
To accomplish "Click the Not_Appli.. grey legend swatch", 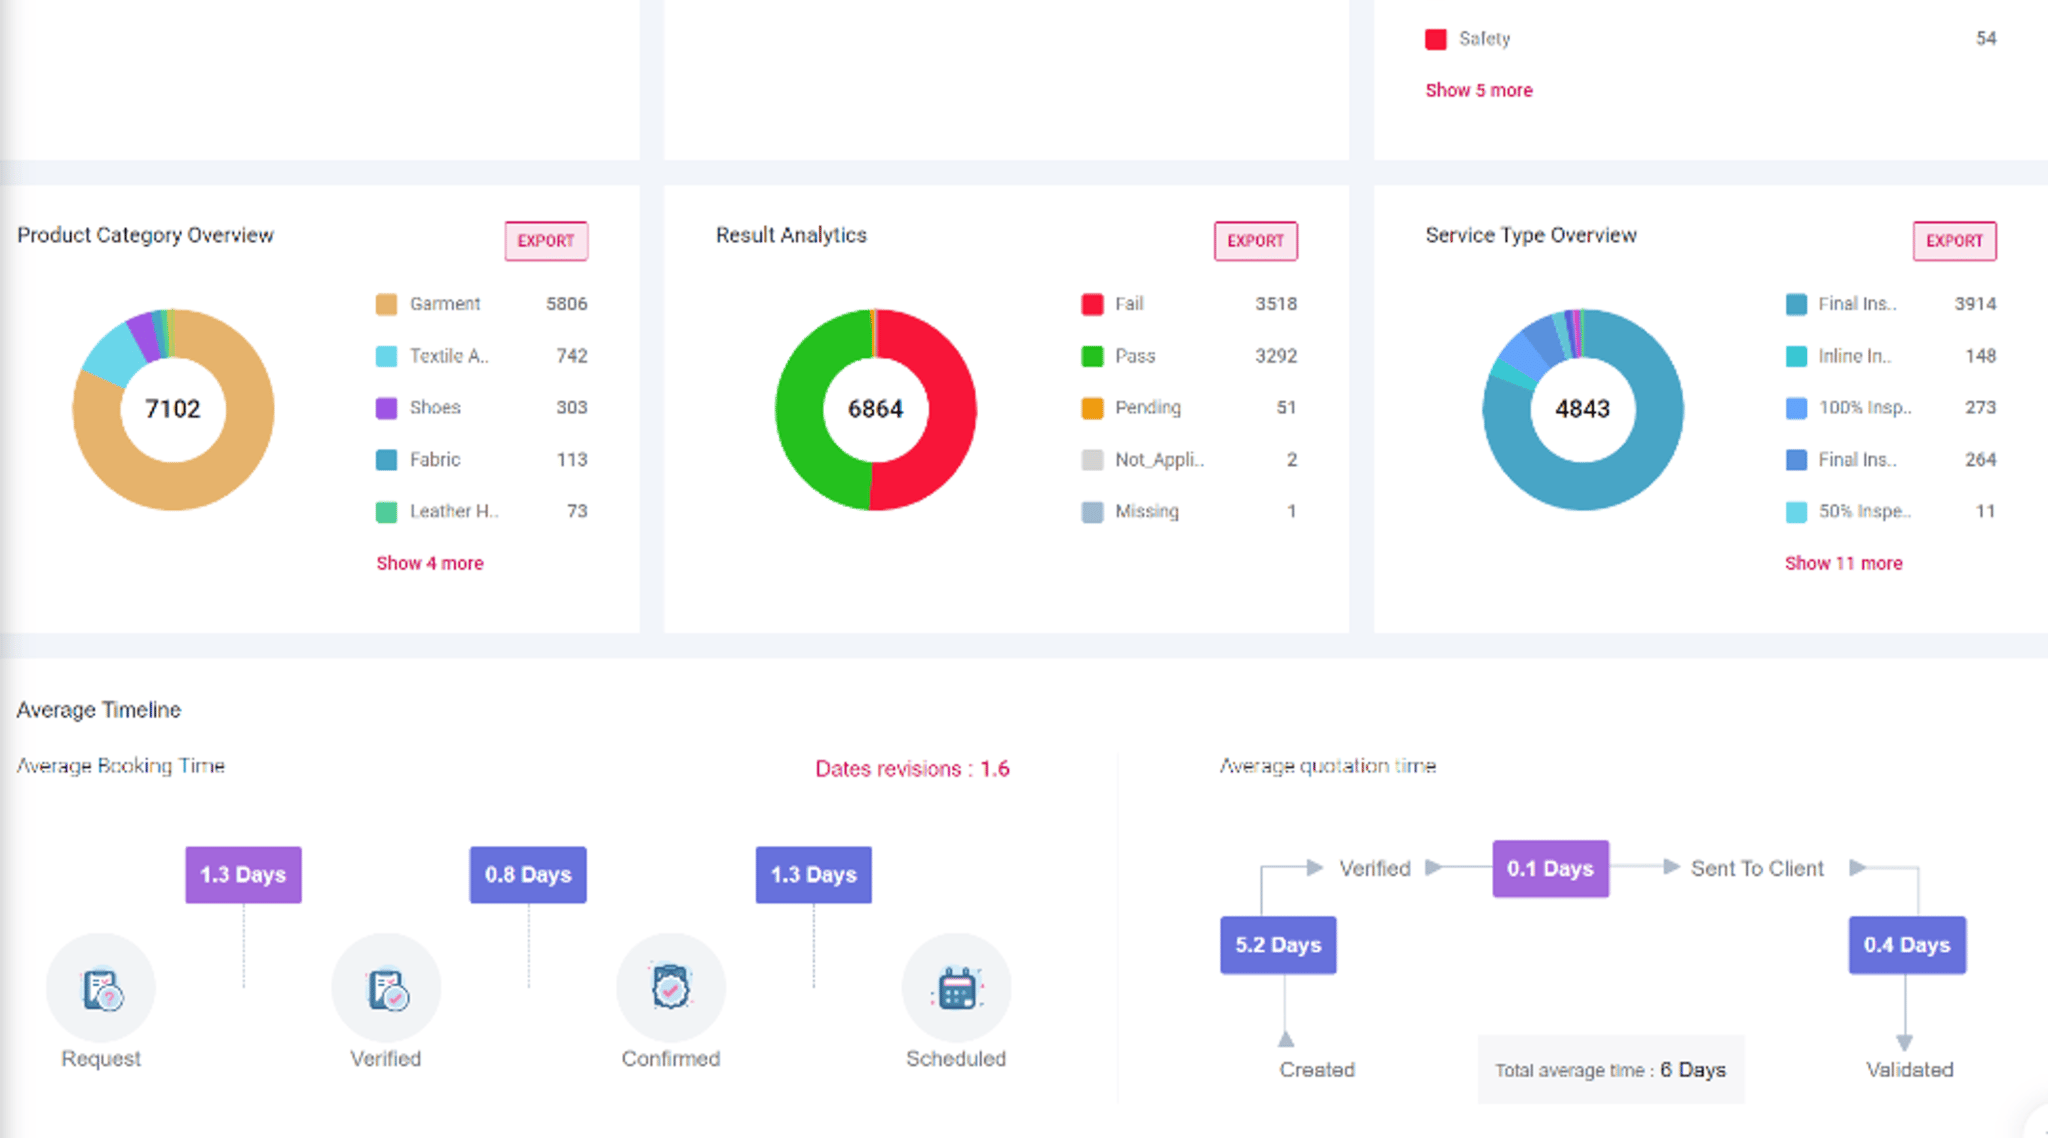I will 1092,460.
